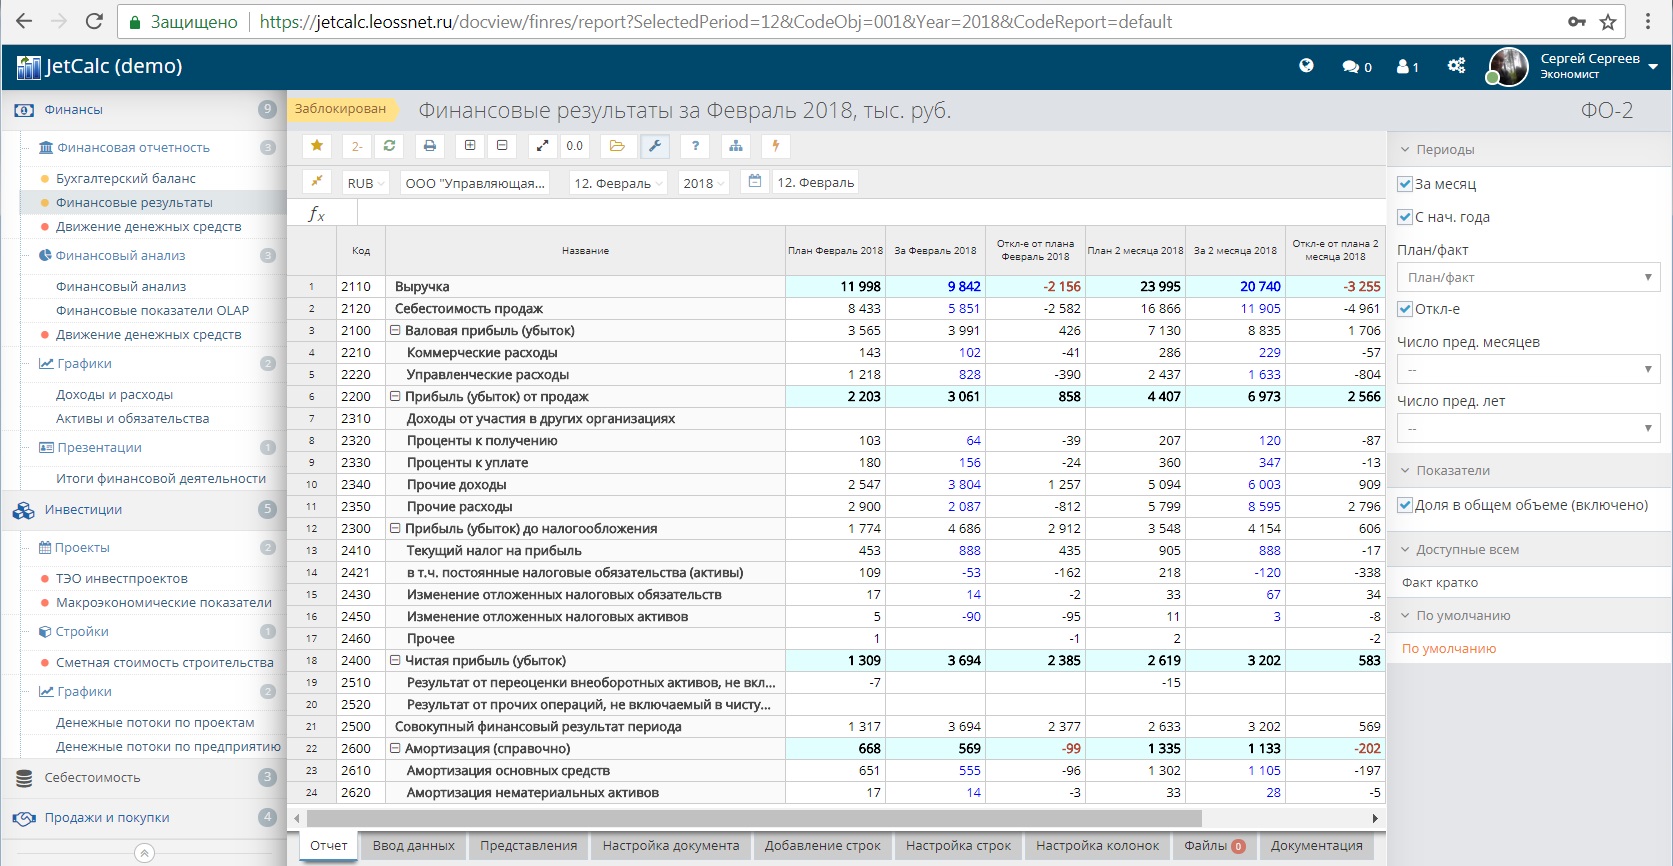The height and width of the screenshot is (866, 1673).
Task: Open the 'Настройка колонок' tab
Action: (x=1097, y=846)
